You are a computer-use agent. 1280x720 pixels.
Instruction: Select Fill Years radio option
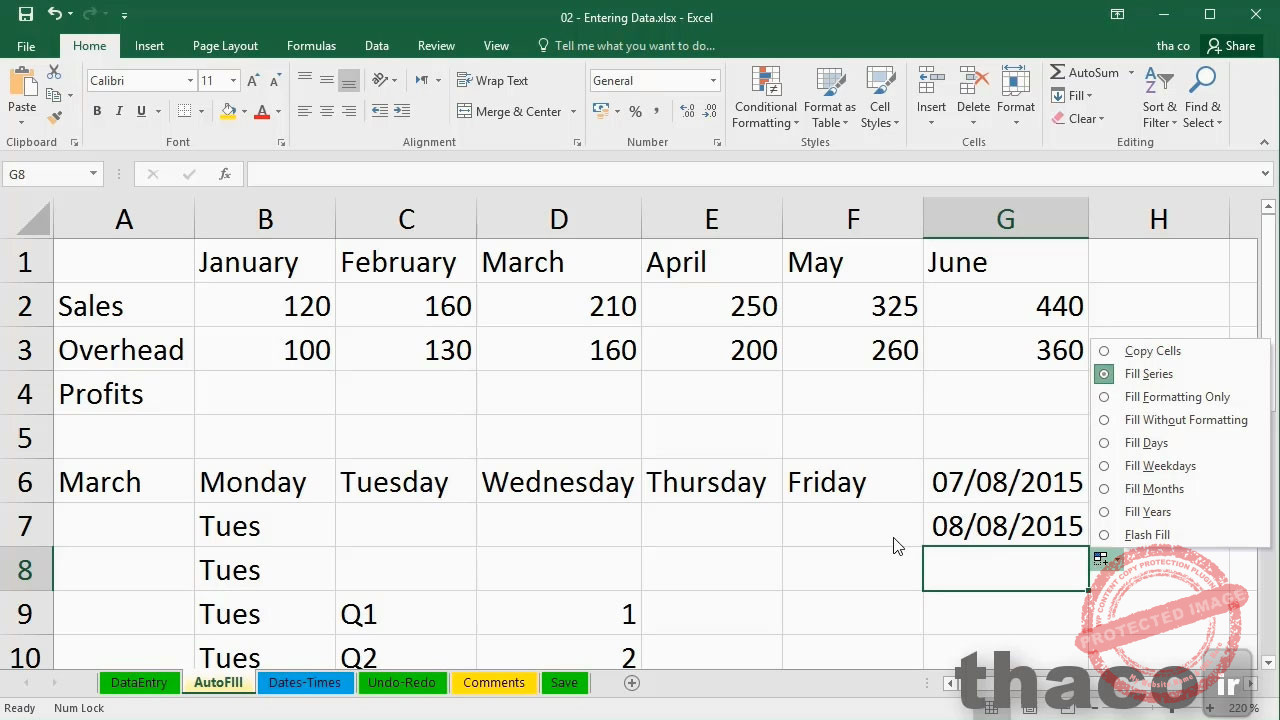tap(1104, 512)
